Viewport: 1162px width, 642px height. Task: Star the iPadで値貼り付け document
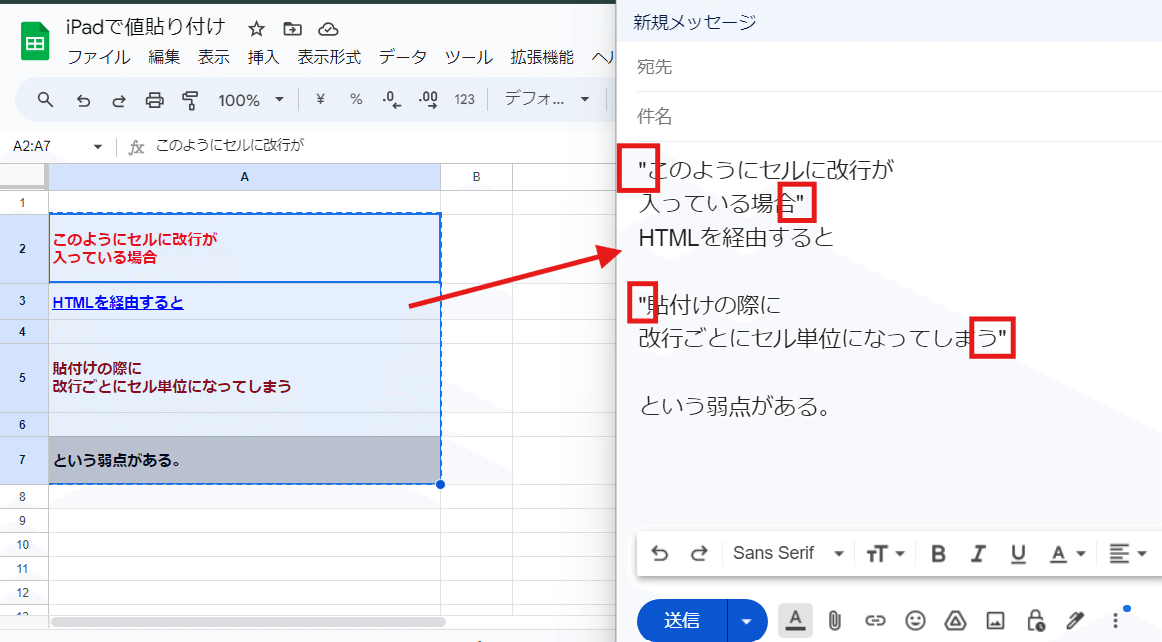tap(256, 29)
